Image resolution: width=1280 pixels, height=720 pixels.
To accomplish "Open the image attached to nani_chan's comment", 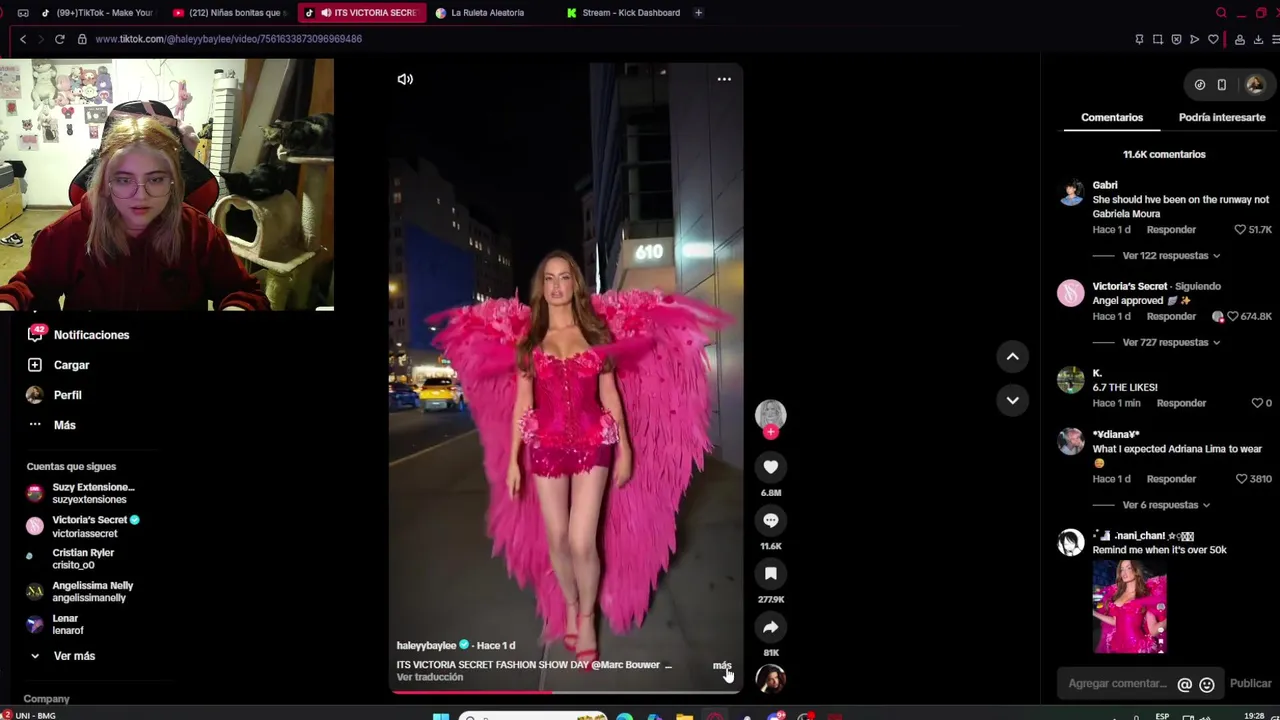I will [x=1129, y=606].
